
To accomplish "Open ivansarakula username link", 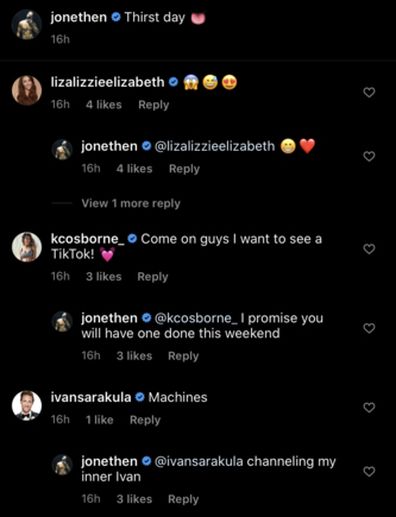I will [x=91, y=397].
